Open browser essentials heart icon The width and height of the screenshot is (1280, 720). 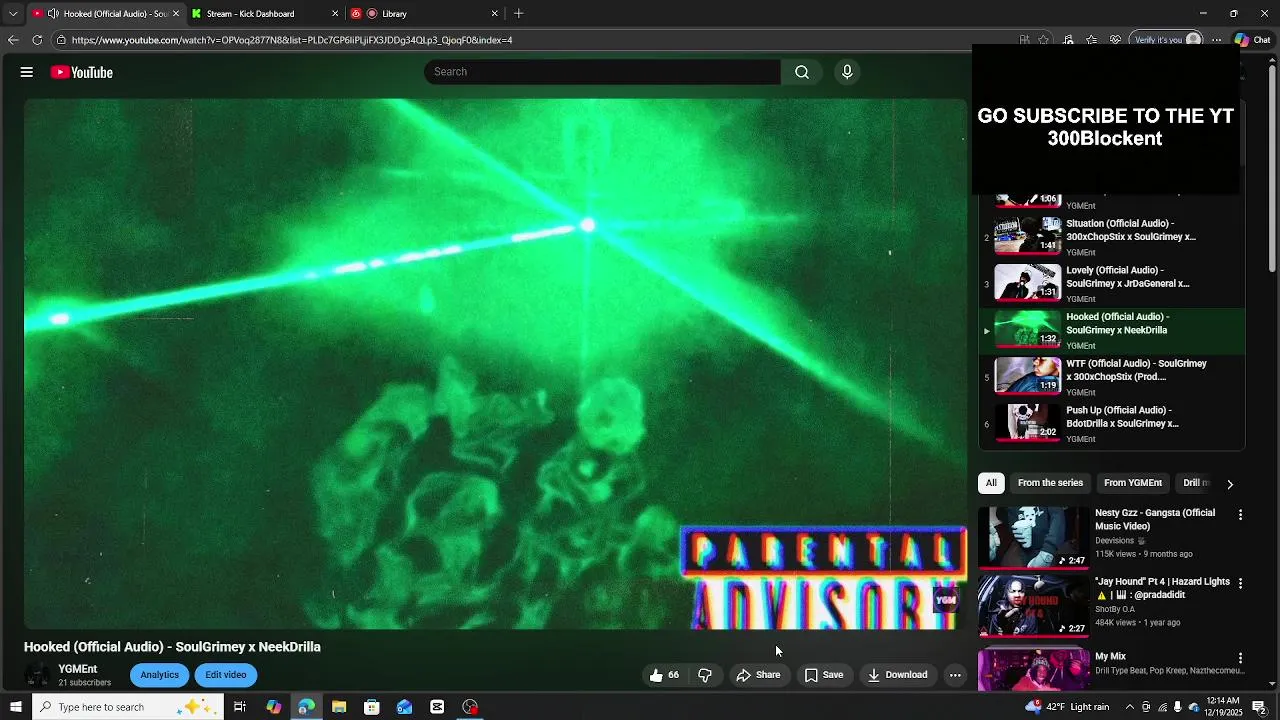[1114, 40]
